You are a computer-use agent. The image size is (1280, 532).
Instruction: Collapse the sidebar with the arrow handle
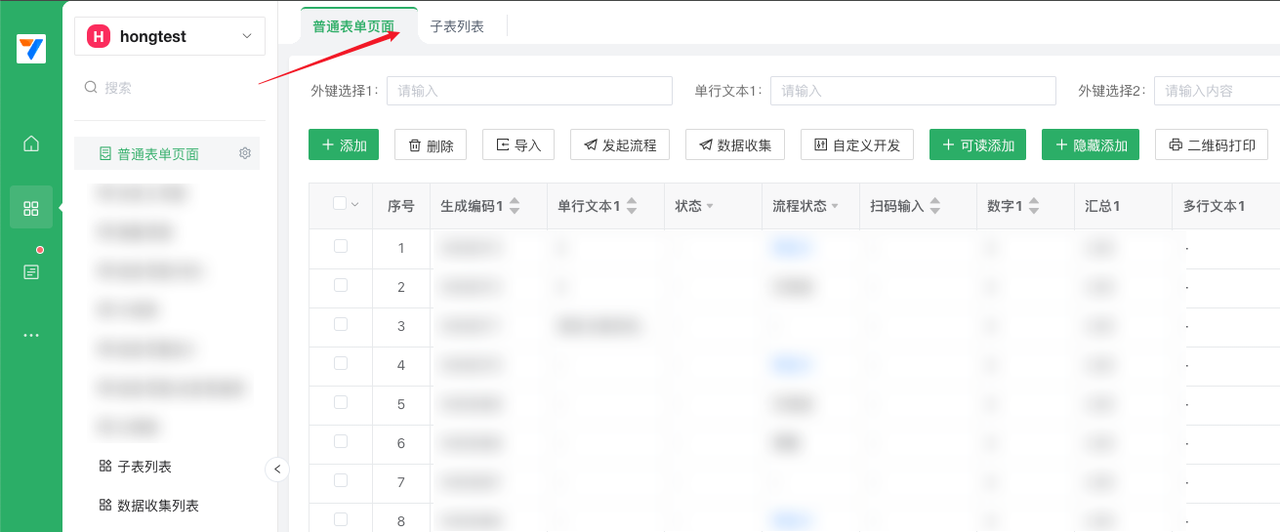pyautogui.click(x=277, y=469)
